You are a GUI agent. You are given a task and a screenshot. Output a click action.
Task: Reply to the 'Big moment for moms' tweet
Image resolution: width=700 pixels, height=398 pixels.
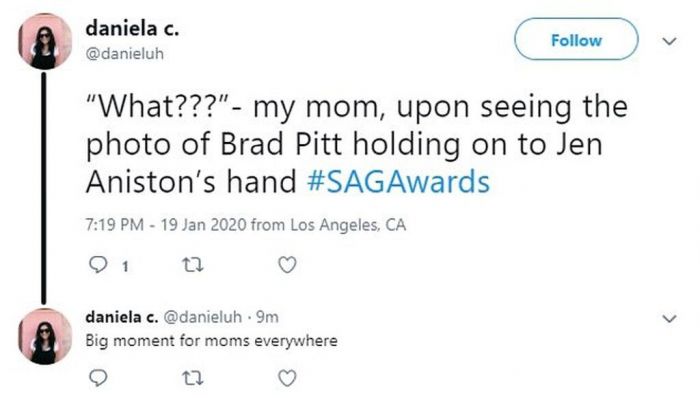point(98,378)
